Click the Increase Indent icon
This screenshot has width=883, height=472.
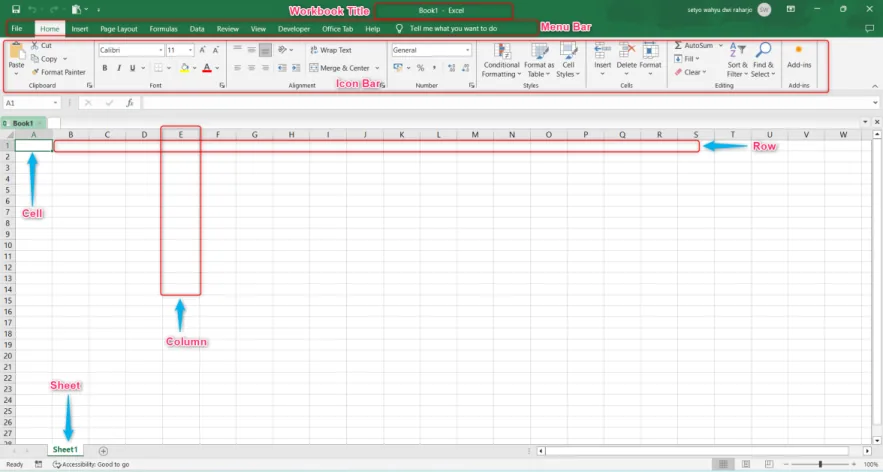tap(296, 68)
